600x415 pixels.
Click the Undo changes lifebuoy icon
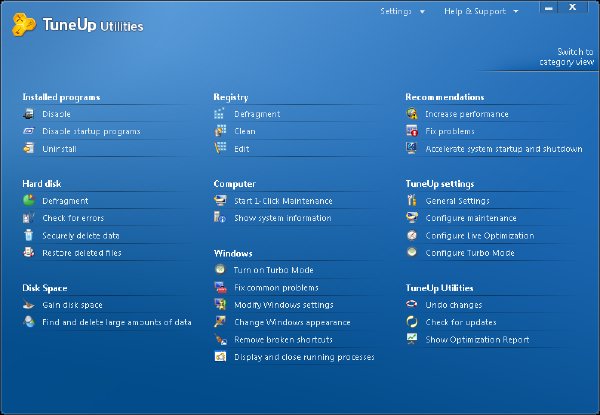[x=412, y=304]
